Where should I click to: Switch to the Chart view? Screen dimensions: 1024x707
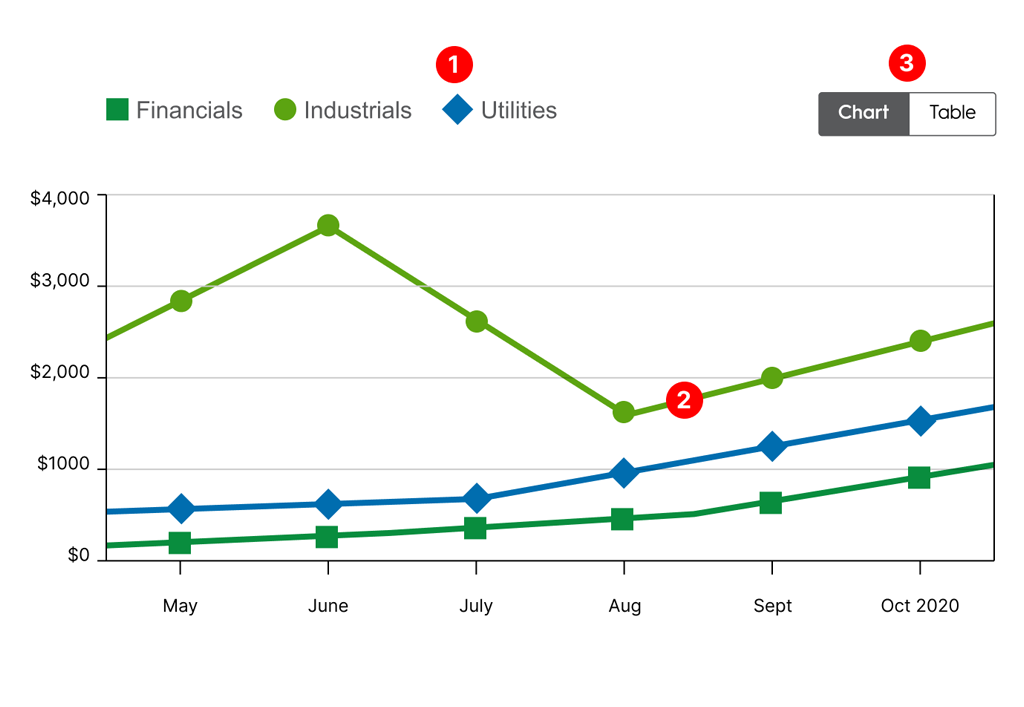(x=863, y=113)
